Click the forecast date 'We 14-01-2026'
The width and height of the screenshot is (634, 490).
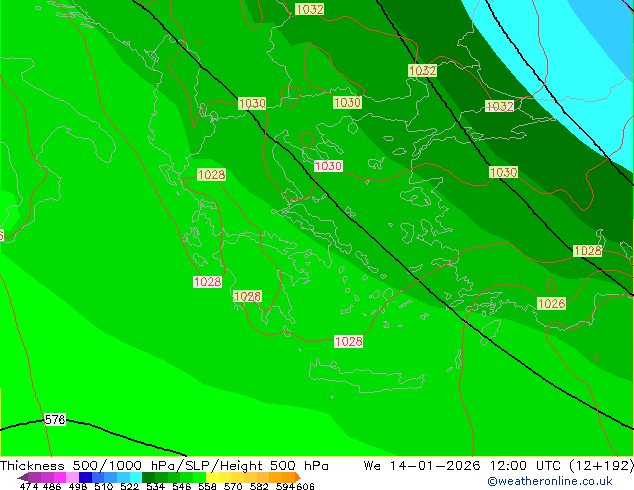421,466
